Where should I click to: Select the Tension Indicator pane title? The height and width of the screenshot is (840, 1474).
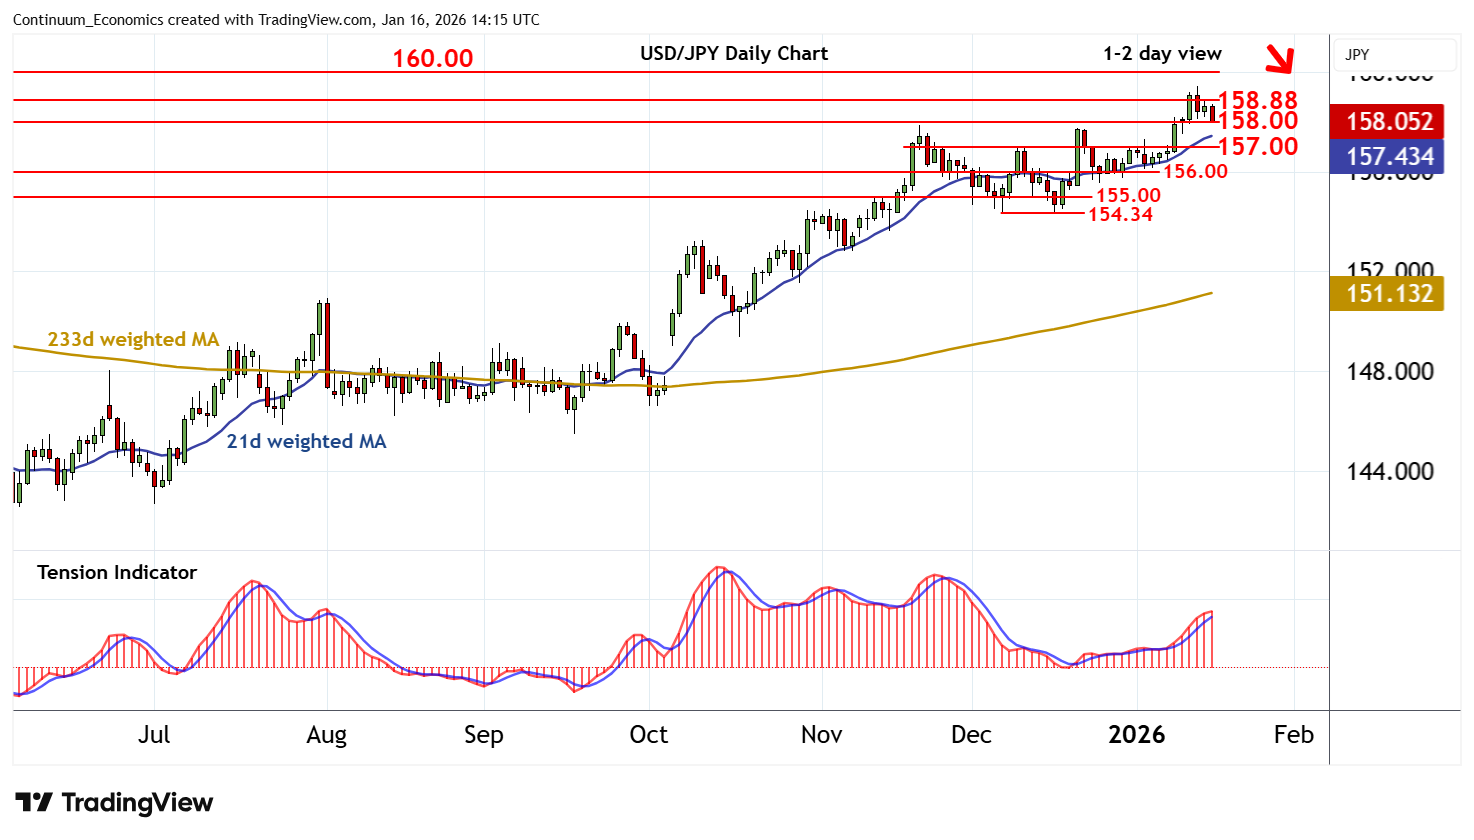tap(117, 573)
